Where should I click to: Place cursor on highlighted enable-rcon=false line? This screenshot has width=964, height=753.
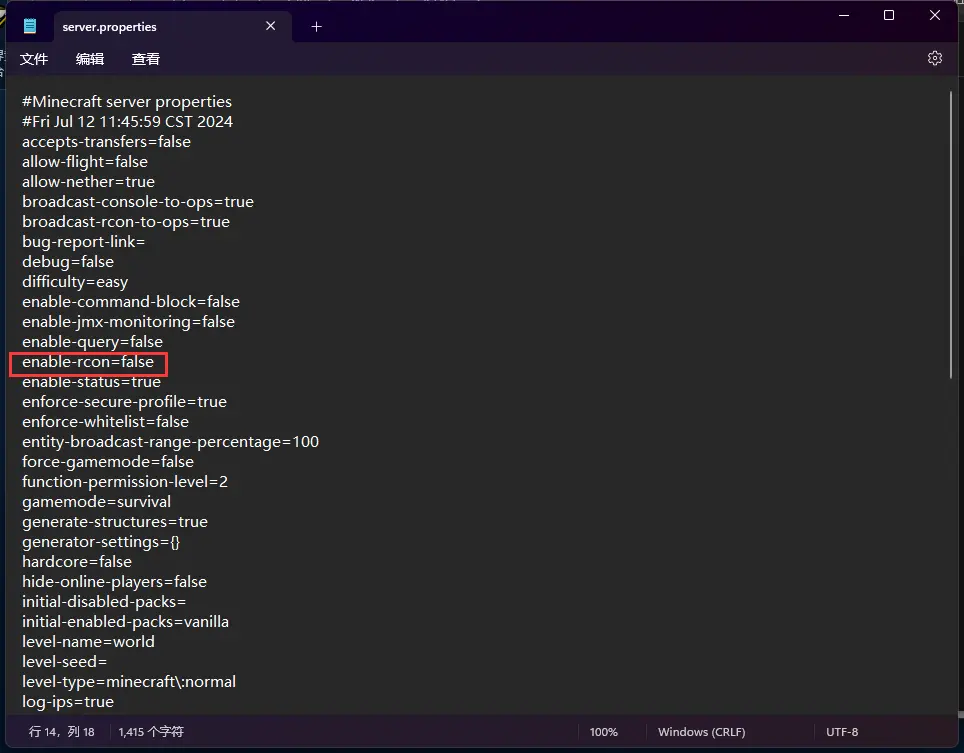(88, 362)
